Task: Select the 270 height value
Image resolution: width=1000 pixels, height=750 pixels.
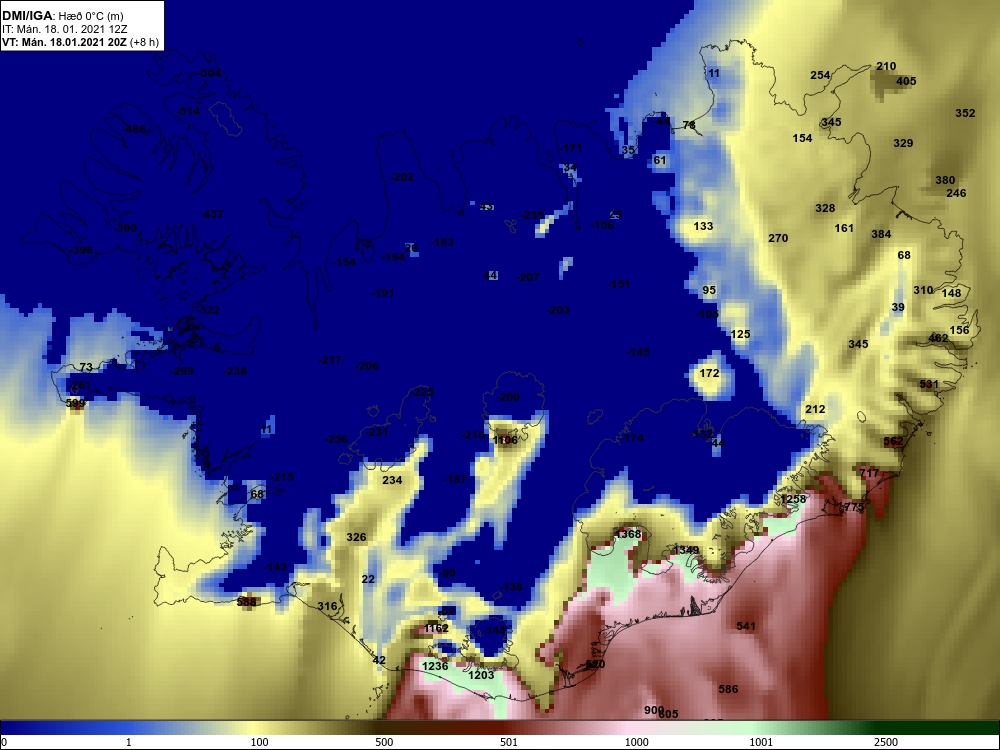Action: point(778,238)
